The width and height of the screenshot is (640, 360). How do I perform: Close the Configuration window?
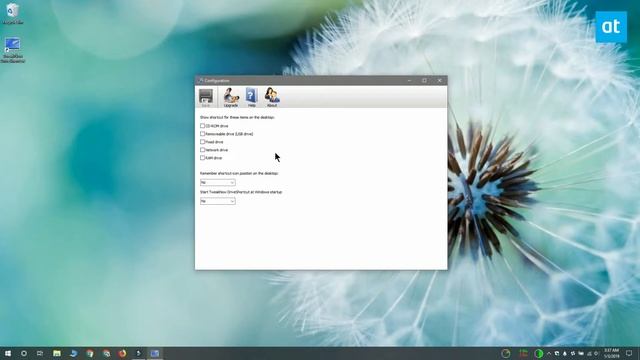tap(440, 80)
